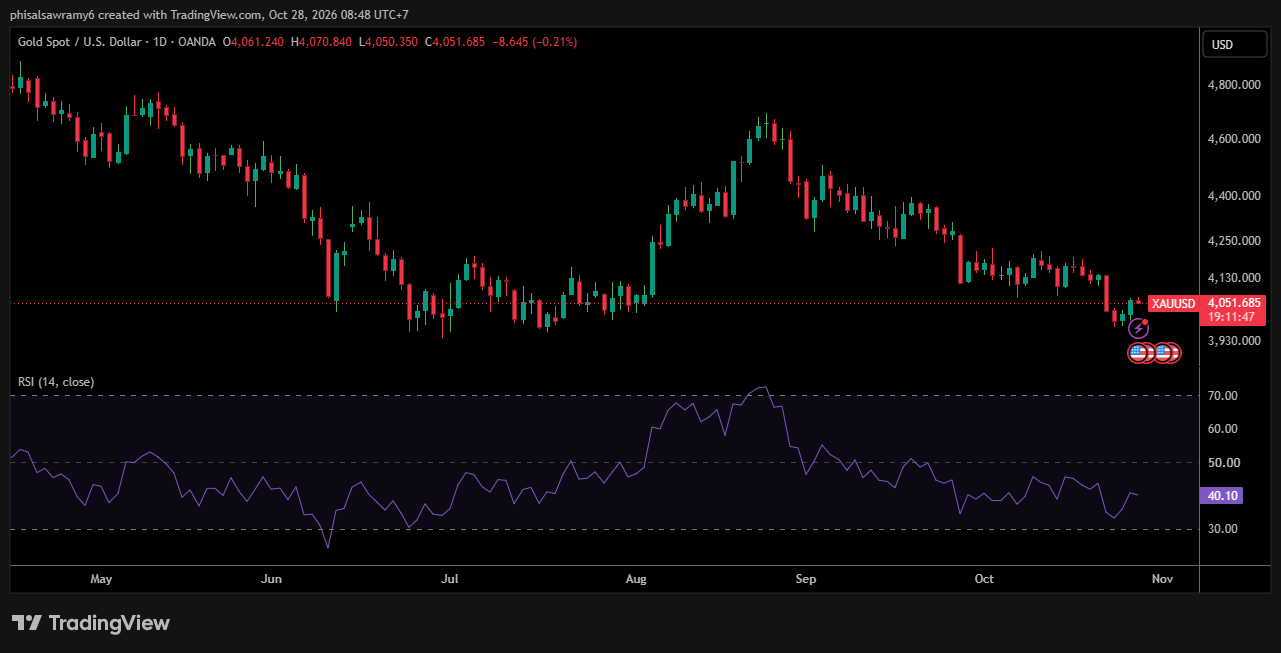The height and width of the screenshot is (653, 1281).
Task: Click the change value −8.645 (−0.21%)
Action: coord(535,42)
